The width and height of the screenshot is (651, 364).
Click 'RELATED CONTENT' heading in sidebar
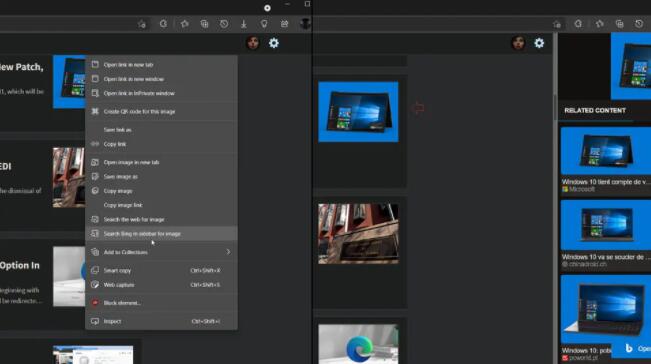tap(595, 110)
